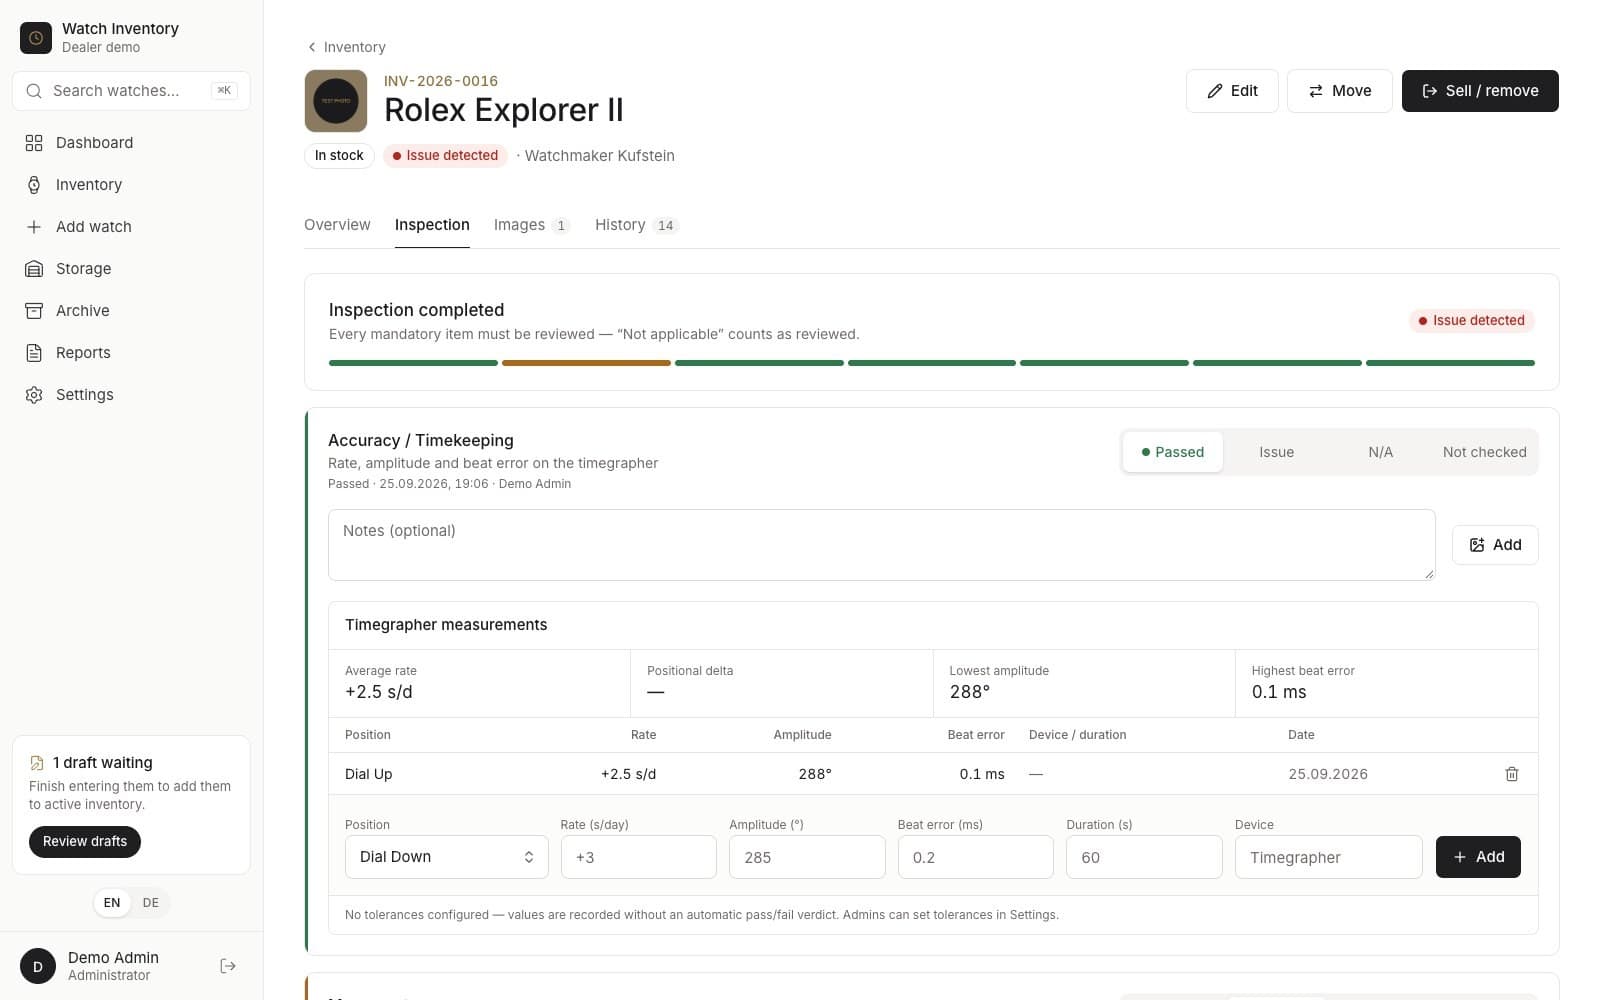The image size is (1600, 1000).
Task: Select the Inspection tab
Action: 432,225
